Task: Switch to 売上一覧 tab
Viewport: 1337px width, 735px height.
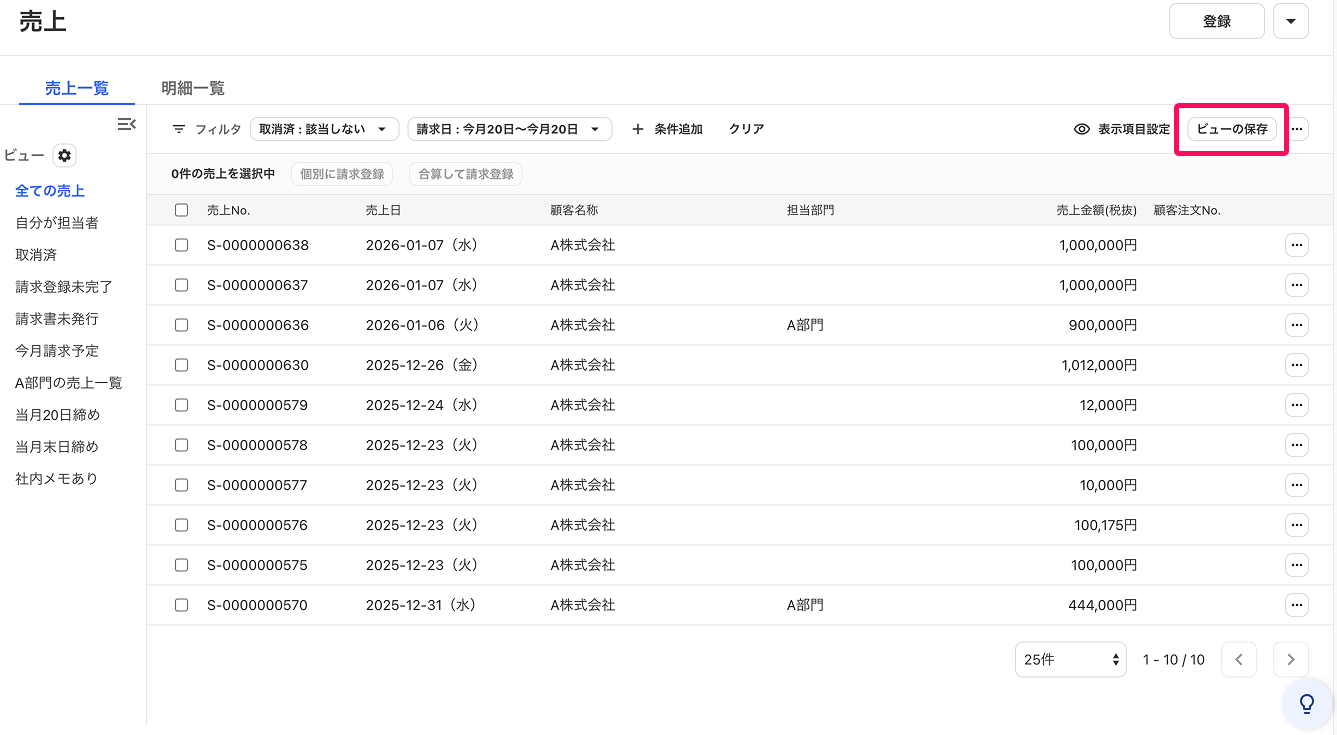Action: [77, 88]
